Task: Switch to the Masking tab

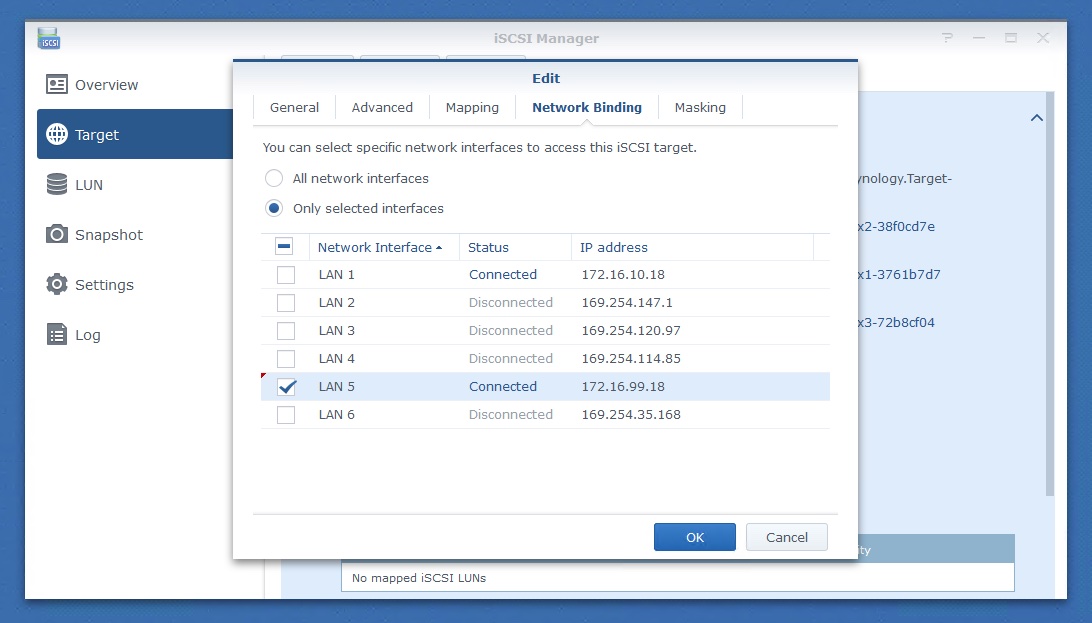Action: point(700,107)
